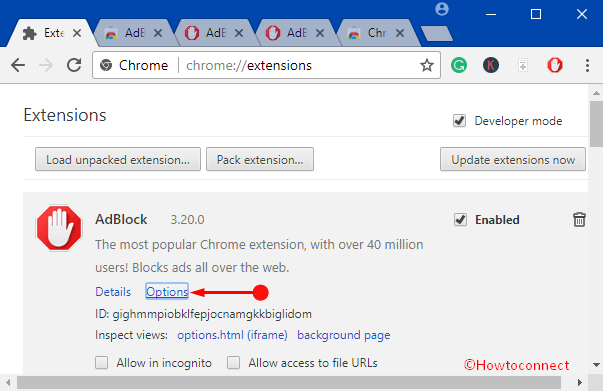Viewport: 603px width, 391px height.
Task: Click the horizontal scrollbar left arrow
Action: [8, 383]
